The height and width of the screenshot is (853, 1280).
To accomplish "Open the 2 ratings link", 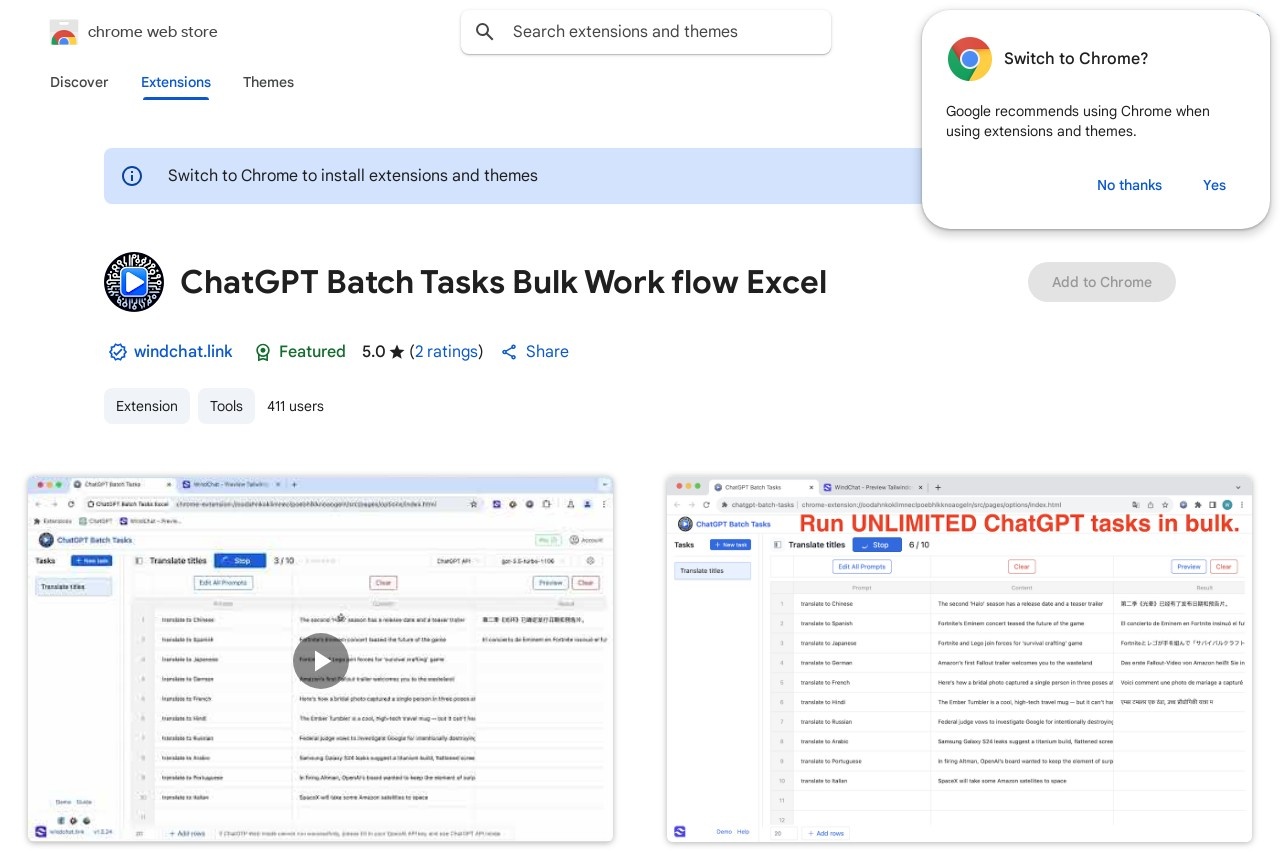I will 446,352.
